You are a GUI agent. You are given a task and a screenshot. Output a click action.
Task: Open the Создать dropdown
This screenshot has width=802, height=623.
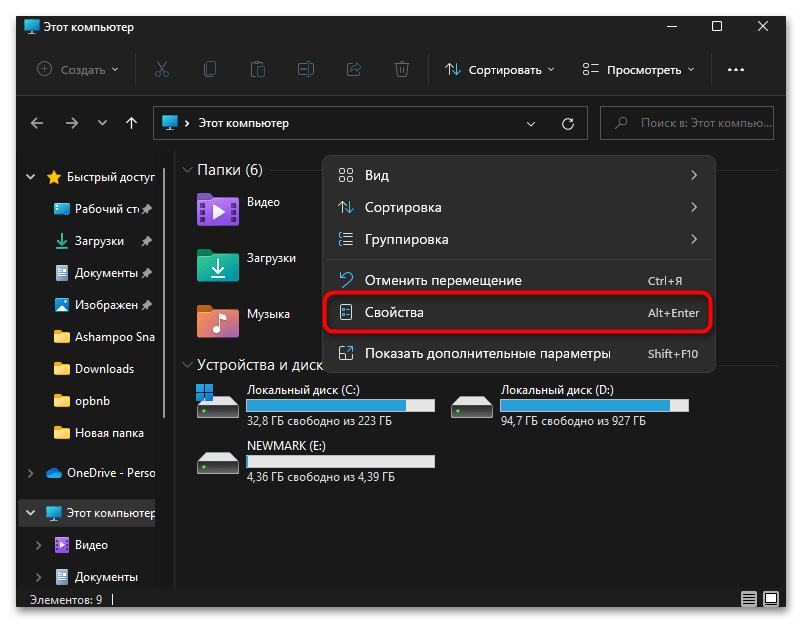pyautogui.click(x=78, y=70)
